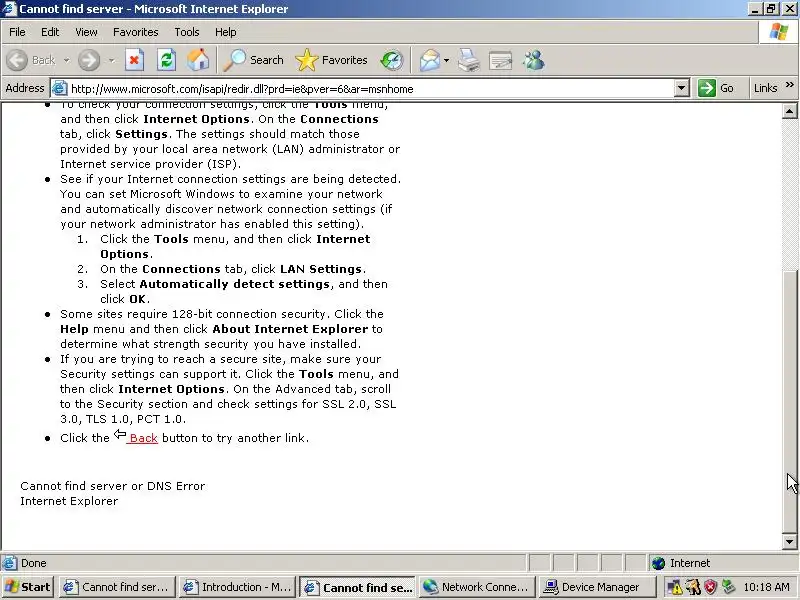Open the Help menu

coord(226,32)
